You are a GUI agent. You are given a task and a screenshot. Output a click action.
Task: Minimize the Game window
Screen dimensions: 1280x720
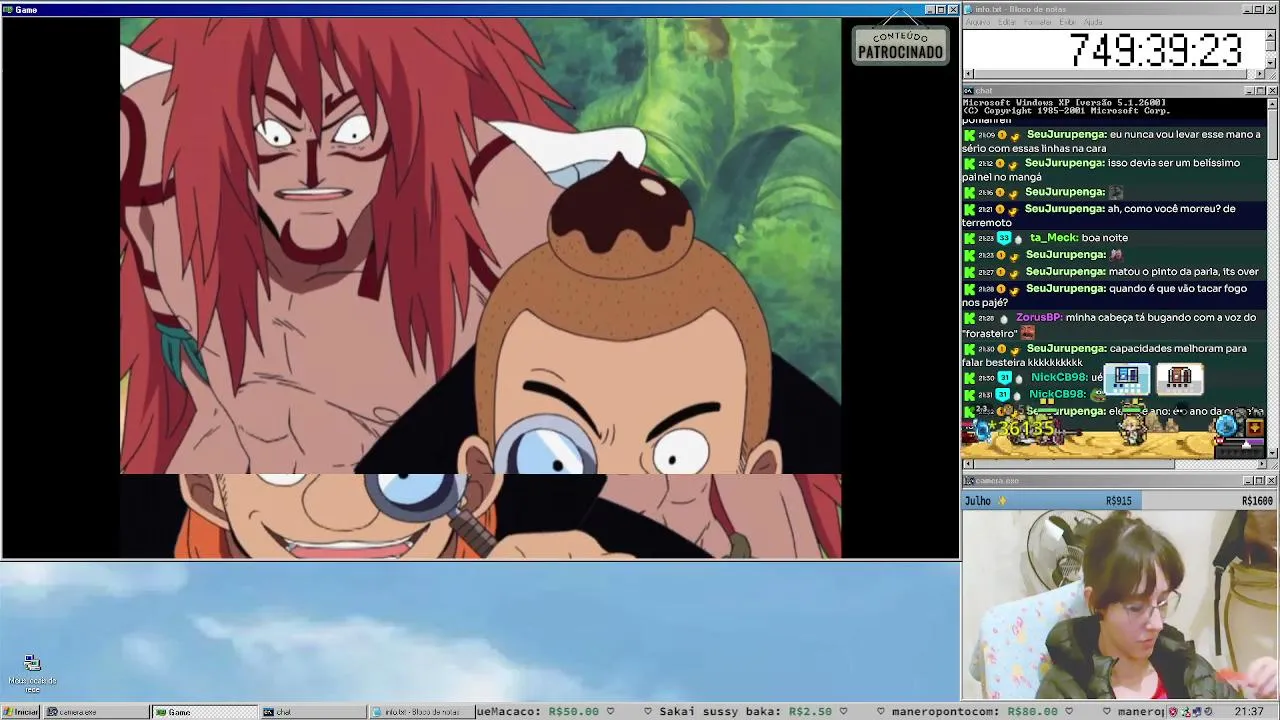click(x=929, y=10)
